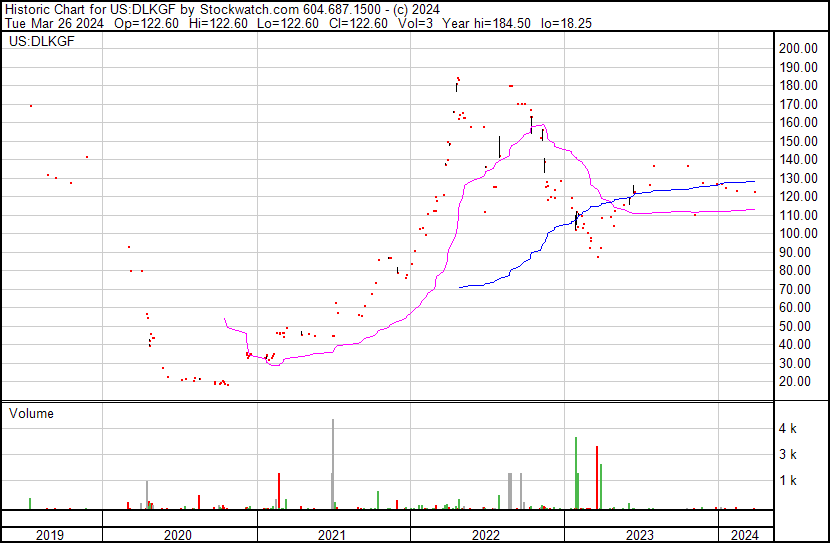Select the 2020 year segment

pyautogui.click(x=180, y=535)
